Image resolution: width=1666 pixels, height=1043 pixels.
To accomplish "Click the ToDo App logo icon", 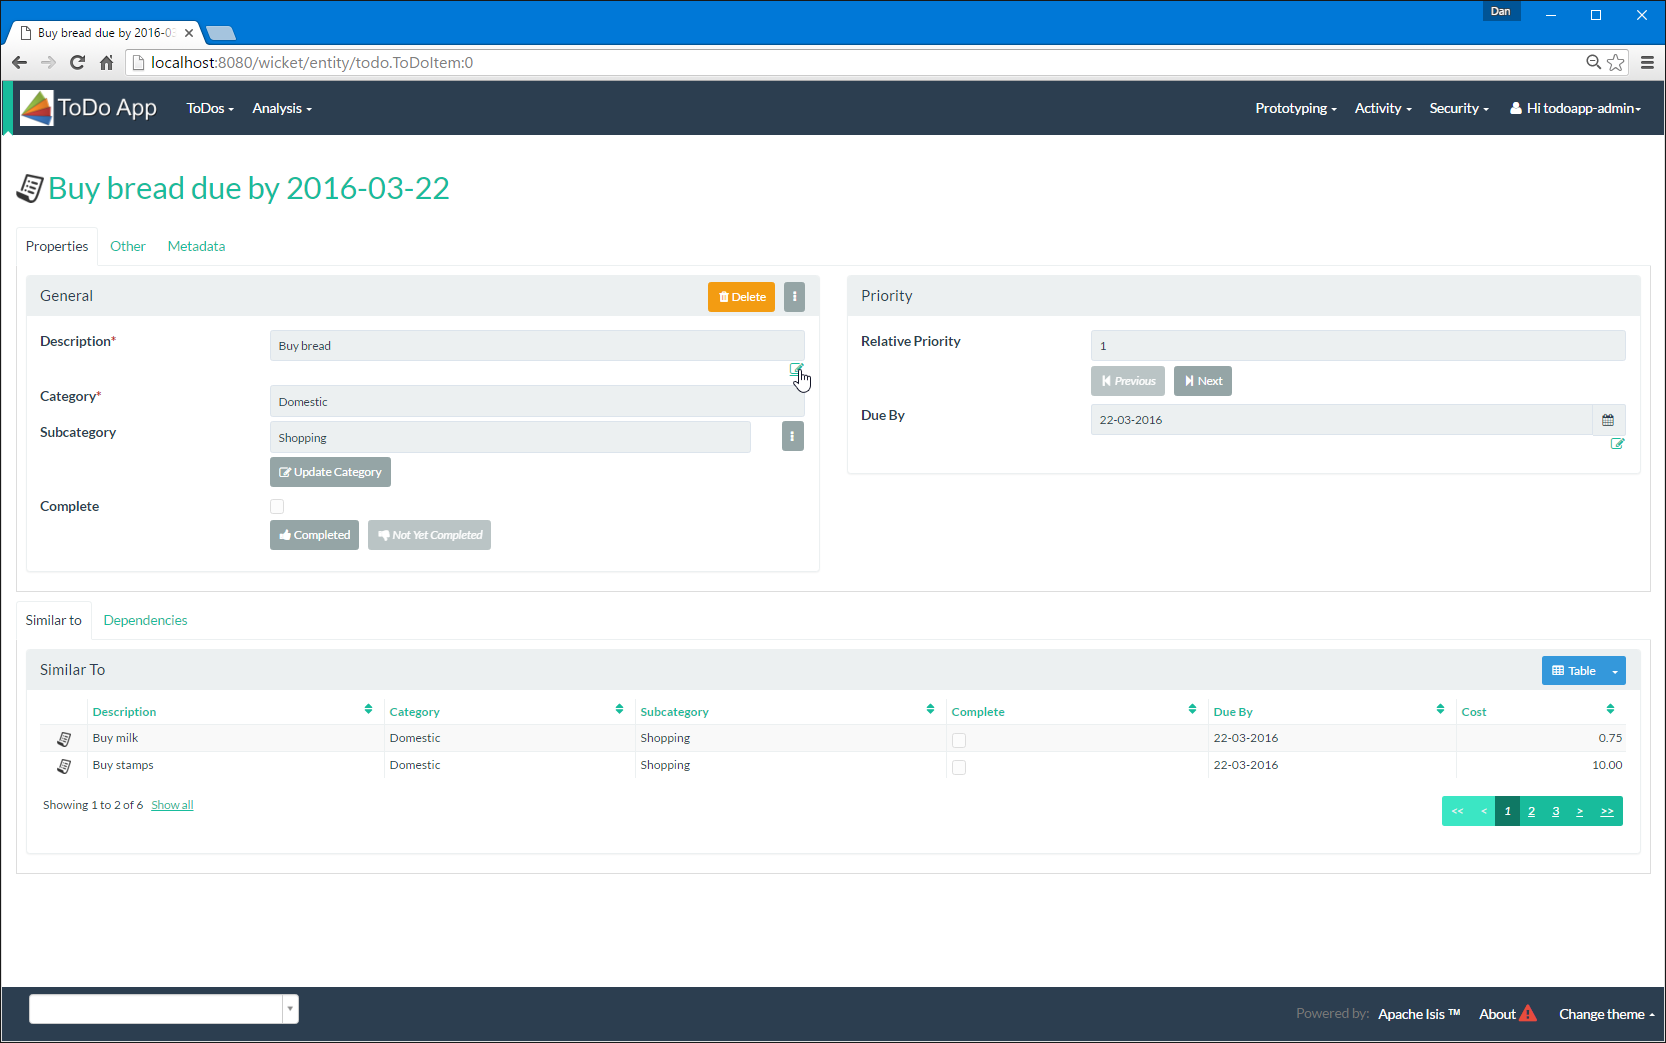I will (37, 108).
